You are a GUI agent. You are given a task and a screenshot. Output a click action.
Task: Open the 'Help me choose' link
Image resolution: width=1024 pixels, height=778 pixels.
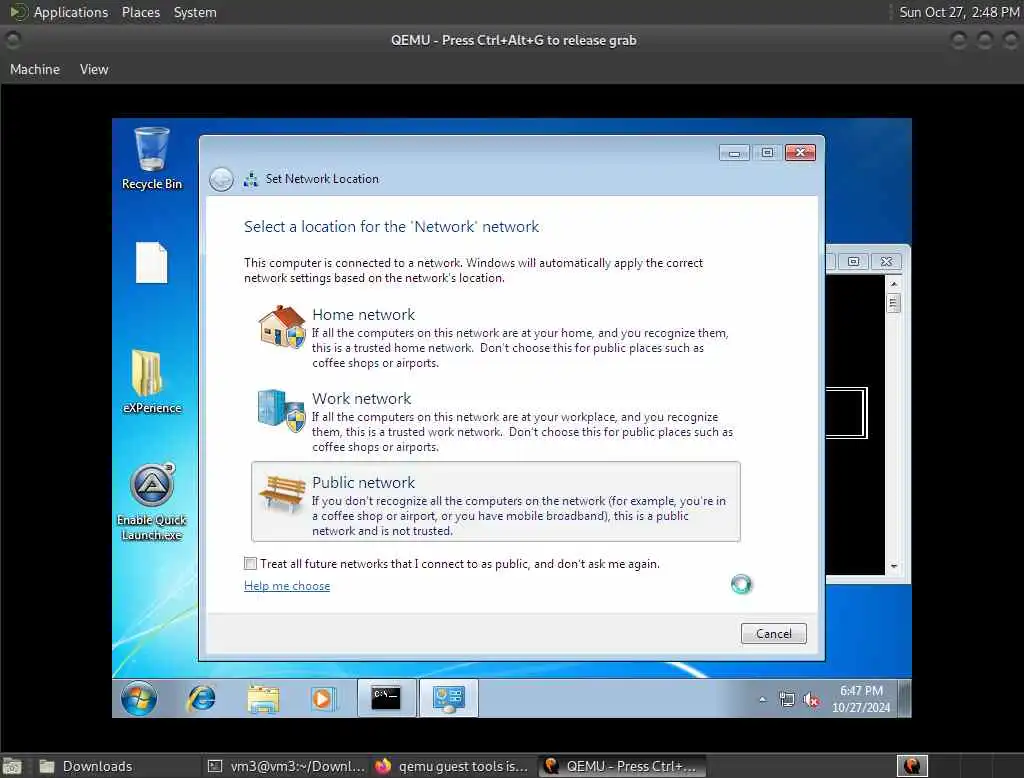pos(287,586)
